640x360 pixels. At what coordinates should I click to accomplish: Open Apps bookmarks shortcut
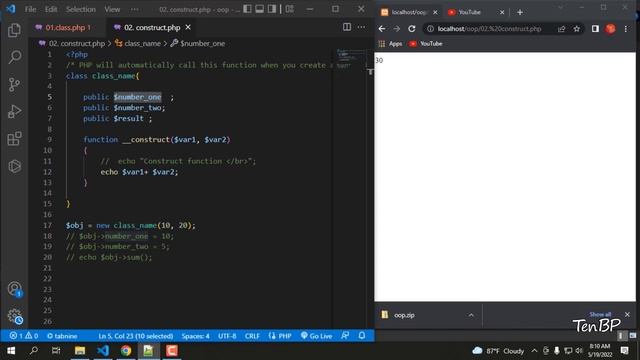click(391, 44)
